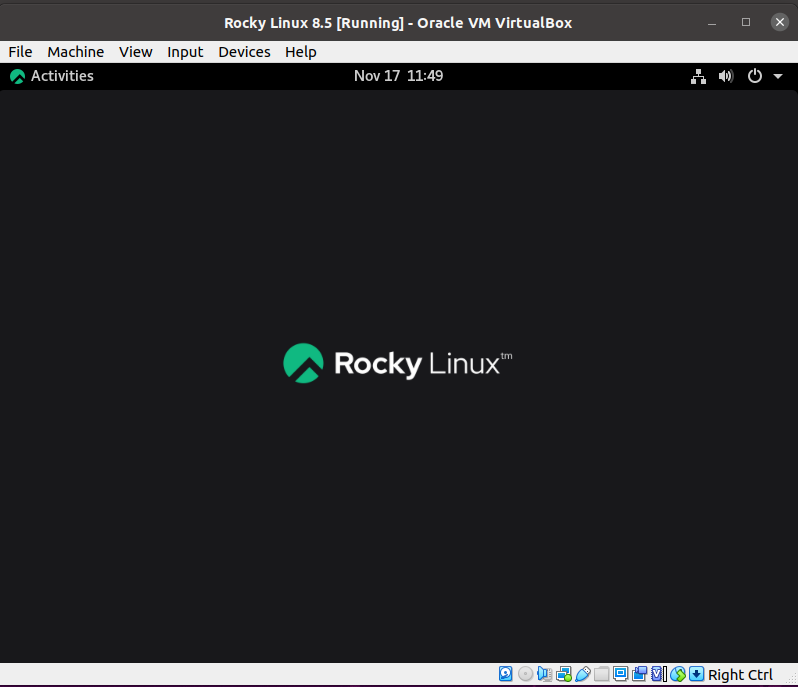Click the keyboard capture arrow indicator
Screen dimensions: 798x687
click(696, 675)
